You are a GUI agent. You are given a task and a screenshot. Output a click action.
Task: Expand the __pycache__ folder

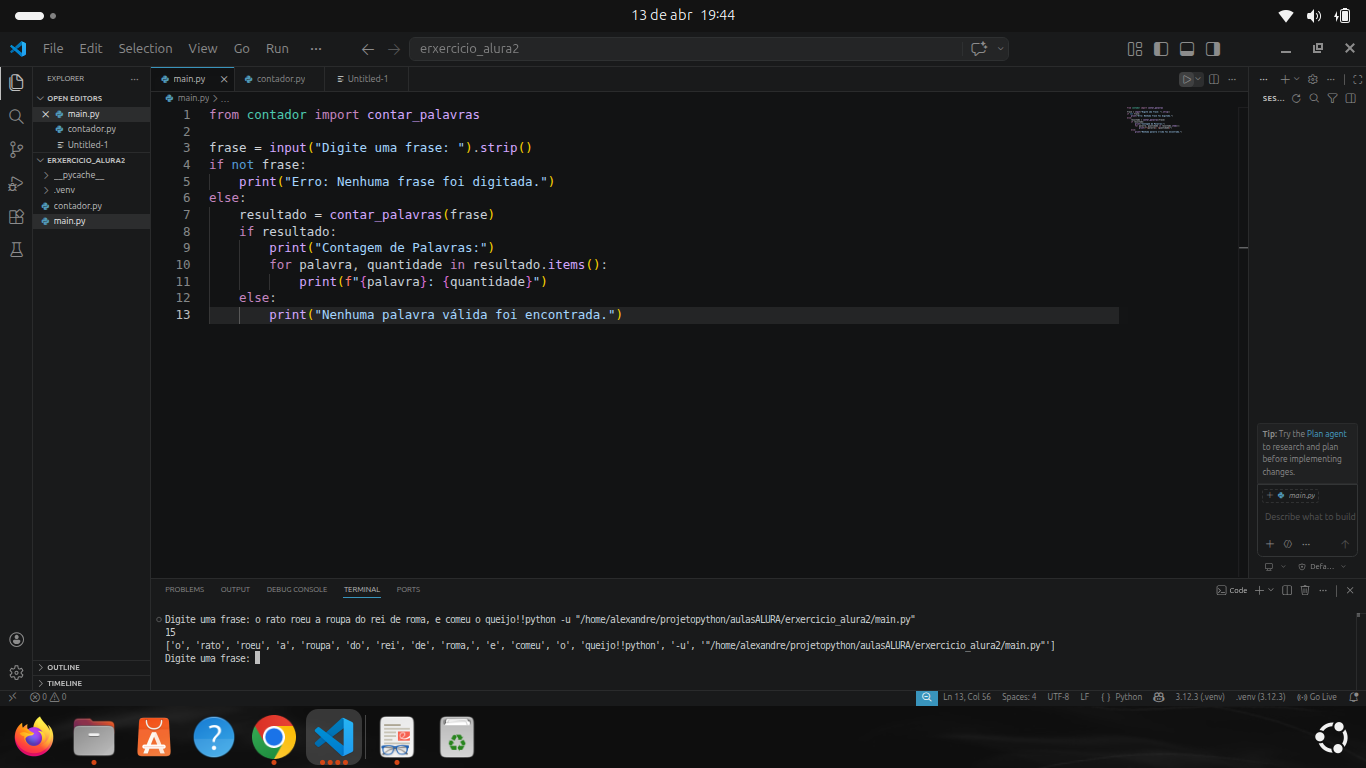78,175
